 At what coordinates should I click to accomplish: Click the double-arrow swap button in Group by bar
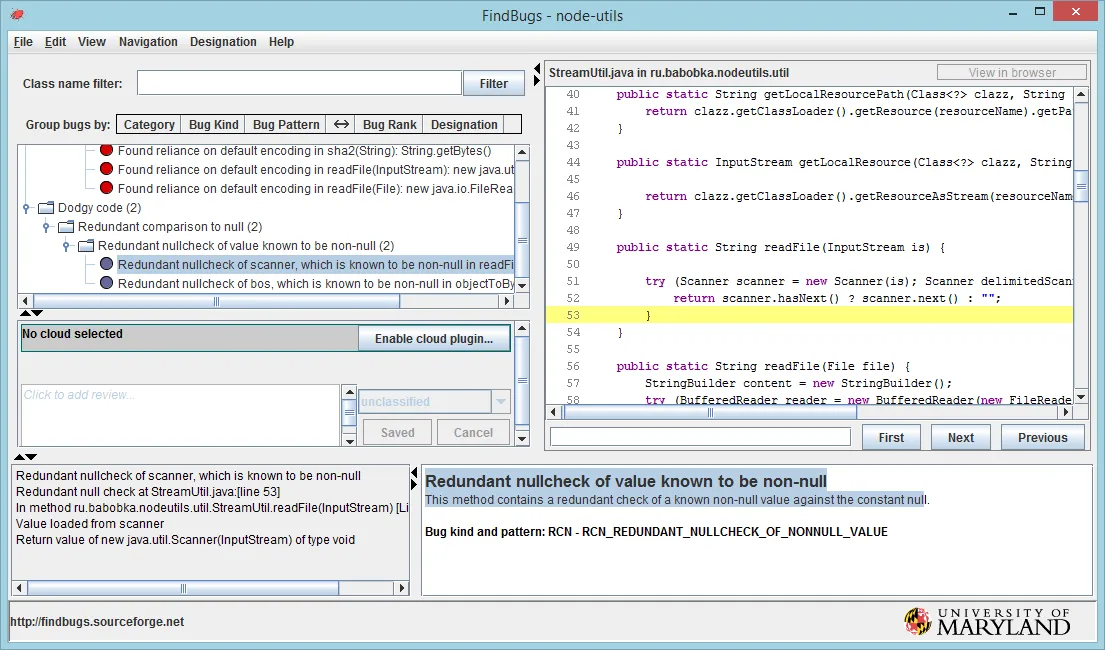341,125
